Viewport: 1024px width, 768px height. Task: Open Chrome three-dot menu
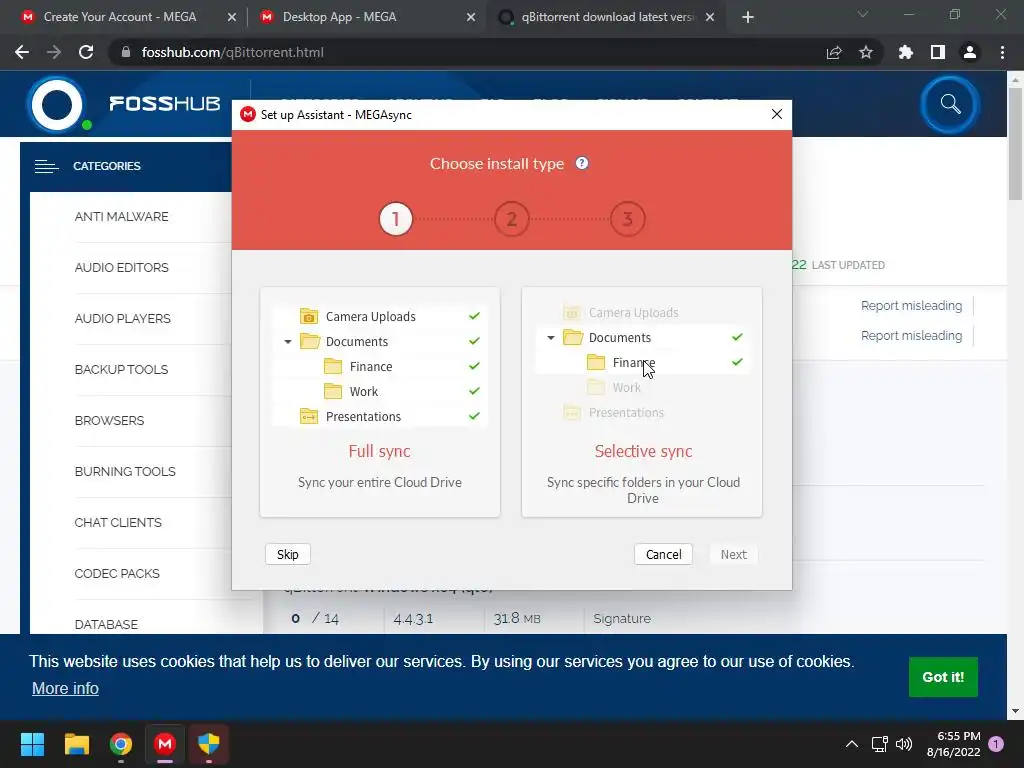[1002, 52]
